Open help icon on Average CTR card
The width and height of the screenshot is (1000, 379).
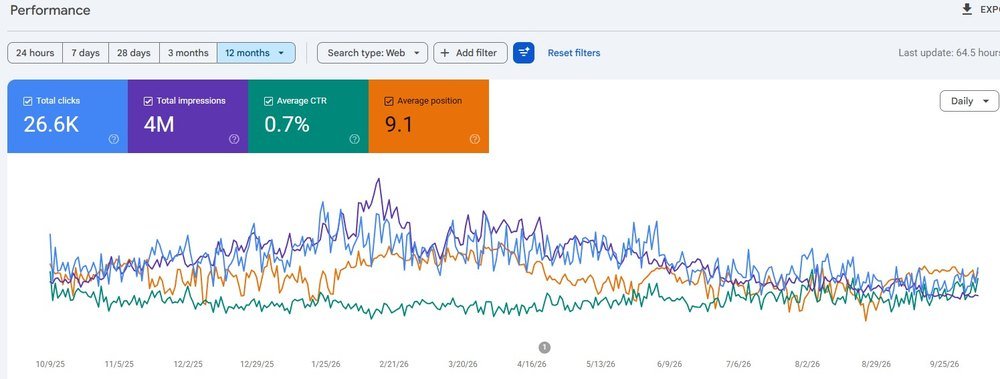[355, 139]
